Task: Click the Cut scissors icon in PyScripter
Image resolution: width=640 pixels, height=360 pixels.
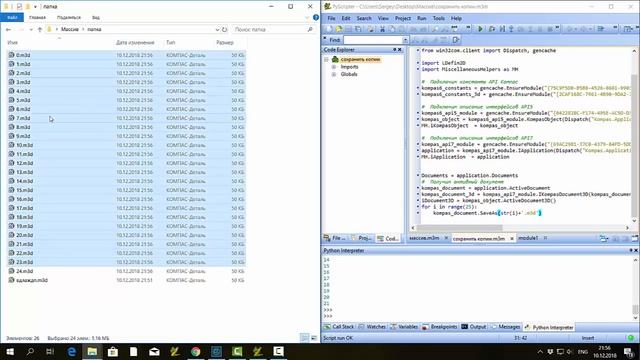Action: point(382,29)
